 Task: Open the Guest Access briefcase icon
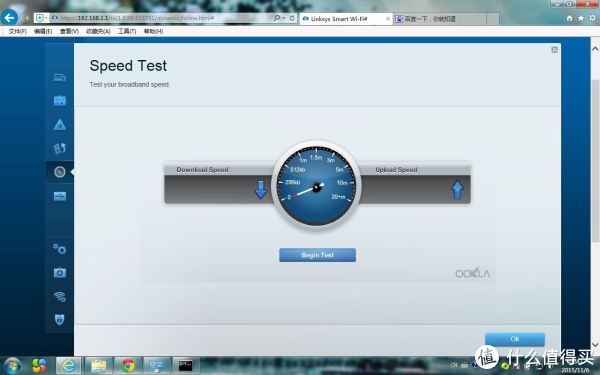[60, 101]
